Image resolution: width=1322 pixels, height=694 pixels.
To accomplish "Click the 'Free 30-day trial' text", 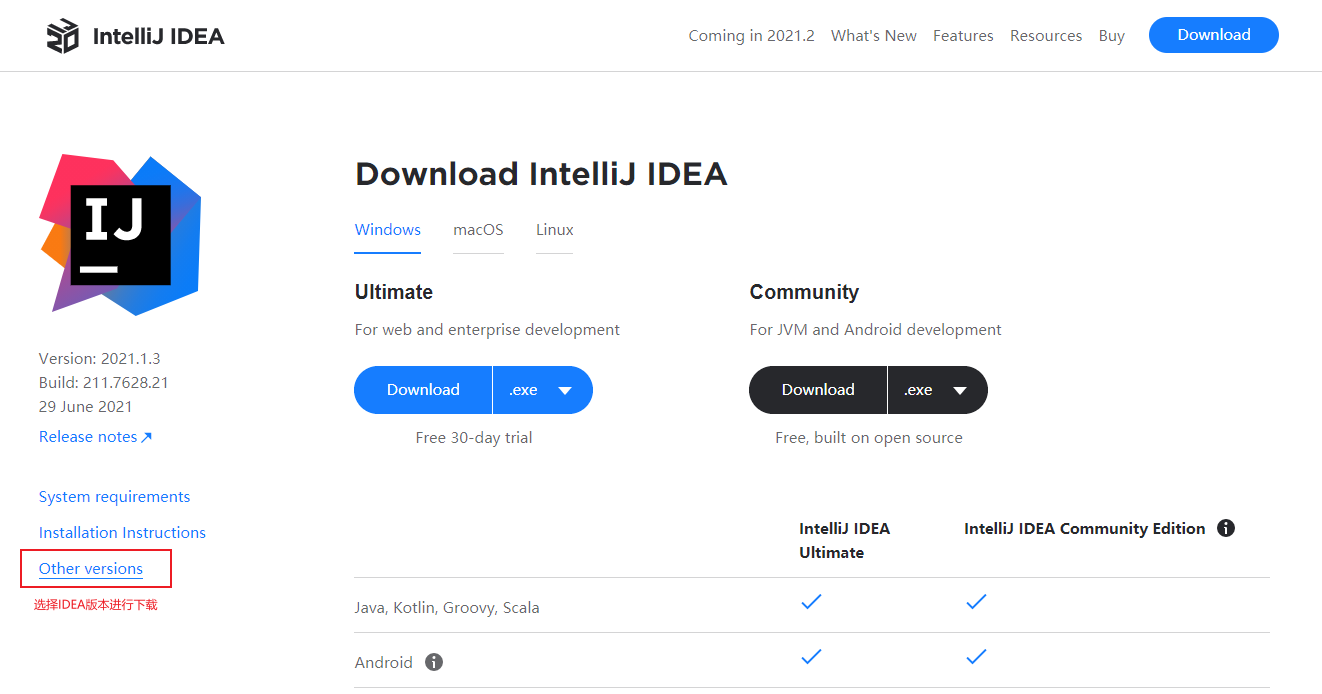I will point(474,437).
